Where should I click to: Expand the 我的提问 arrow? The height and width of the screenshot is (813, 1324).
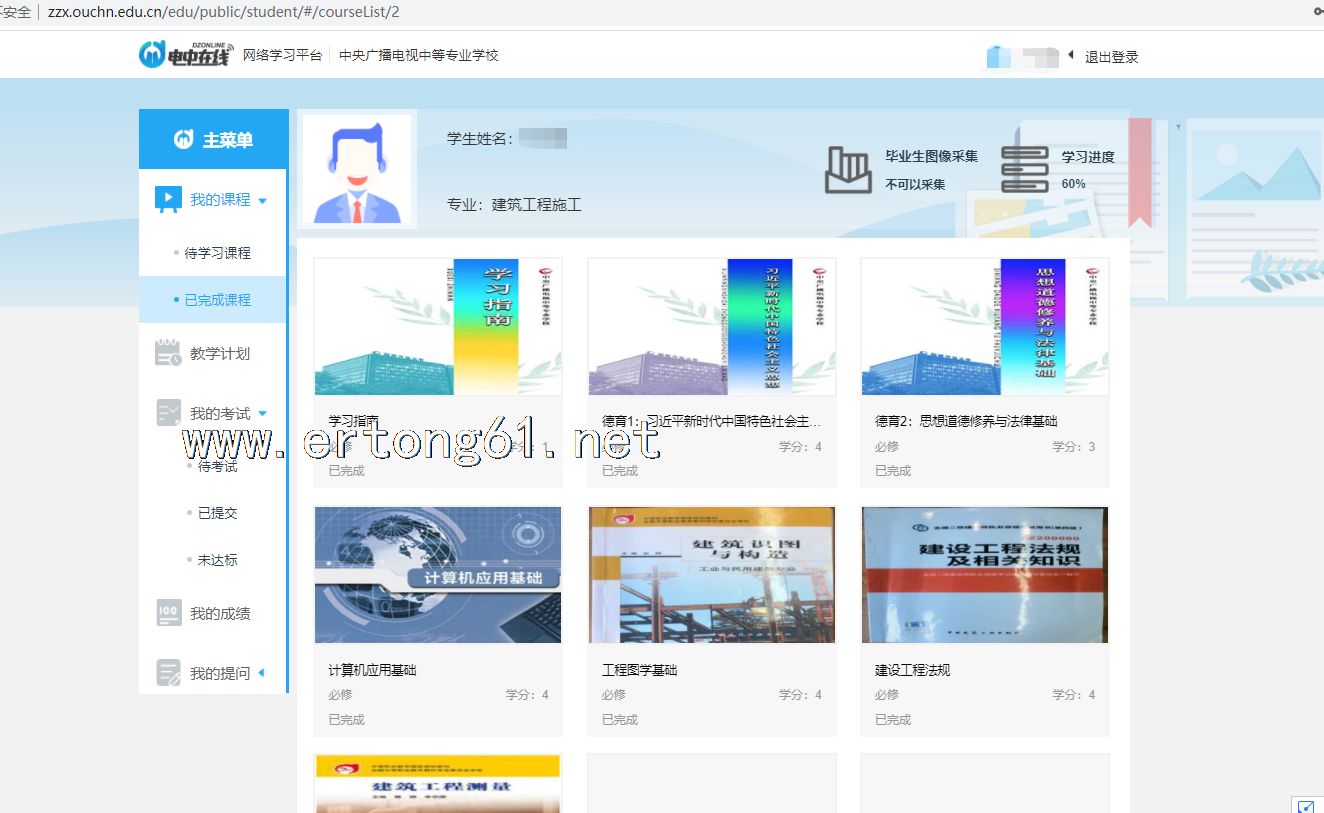tap(262, 673)
